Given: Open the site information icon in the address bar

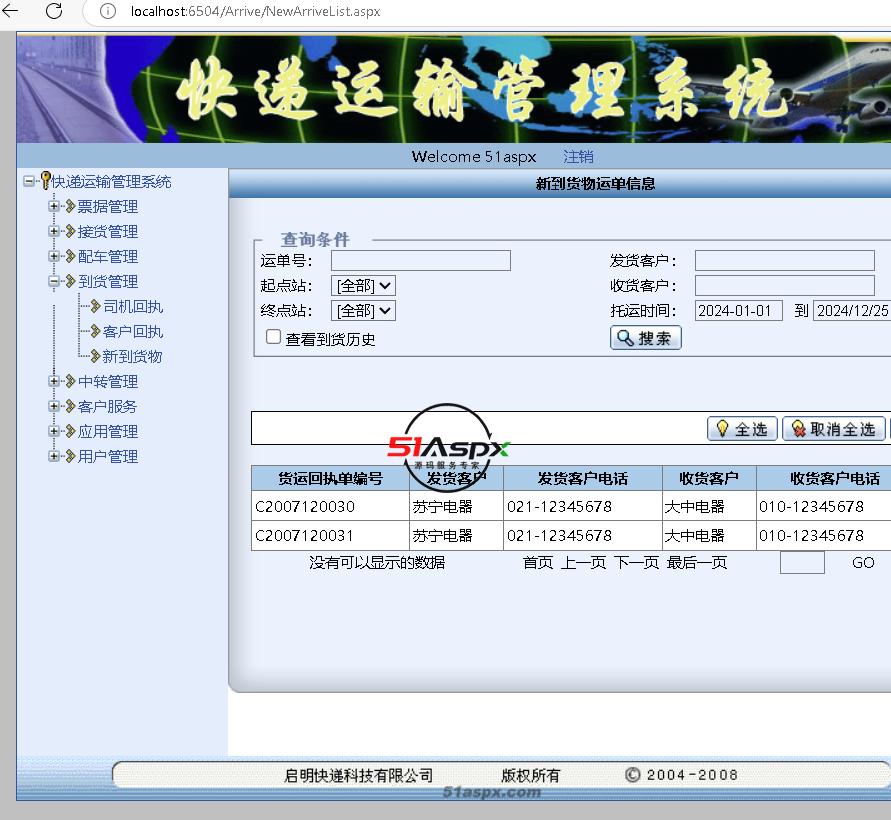Looking at the screenshot, I should (x=107, y=11).
